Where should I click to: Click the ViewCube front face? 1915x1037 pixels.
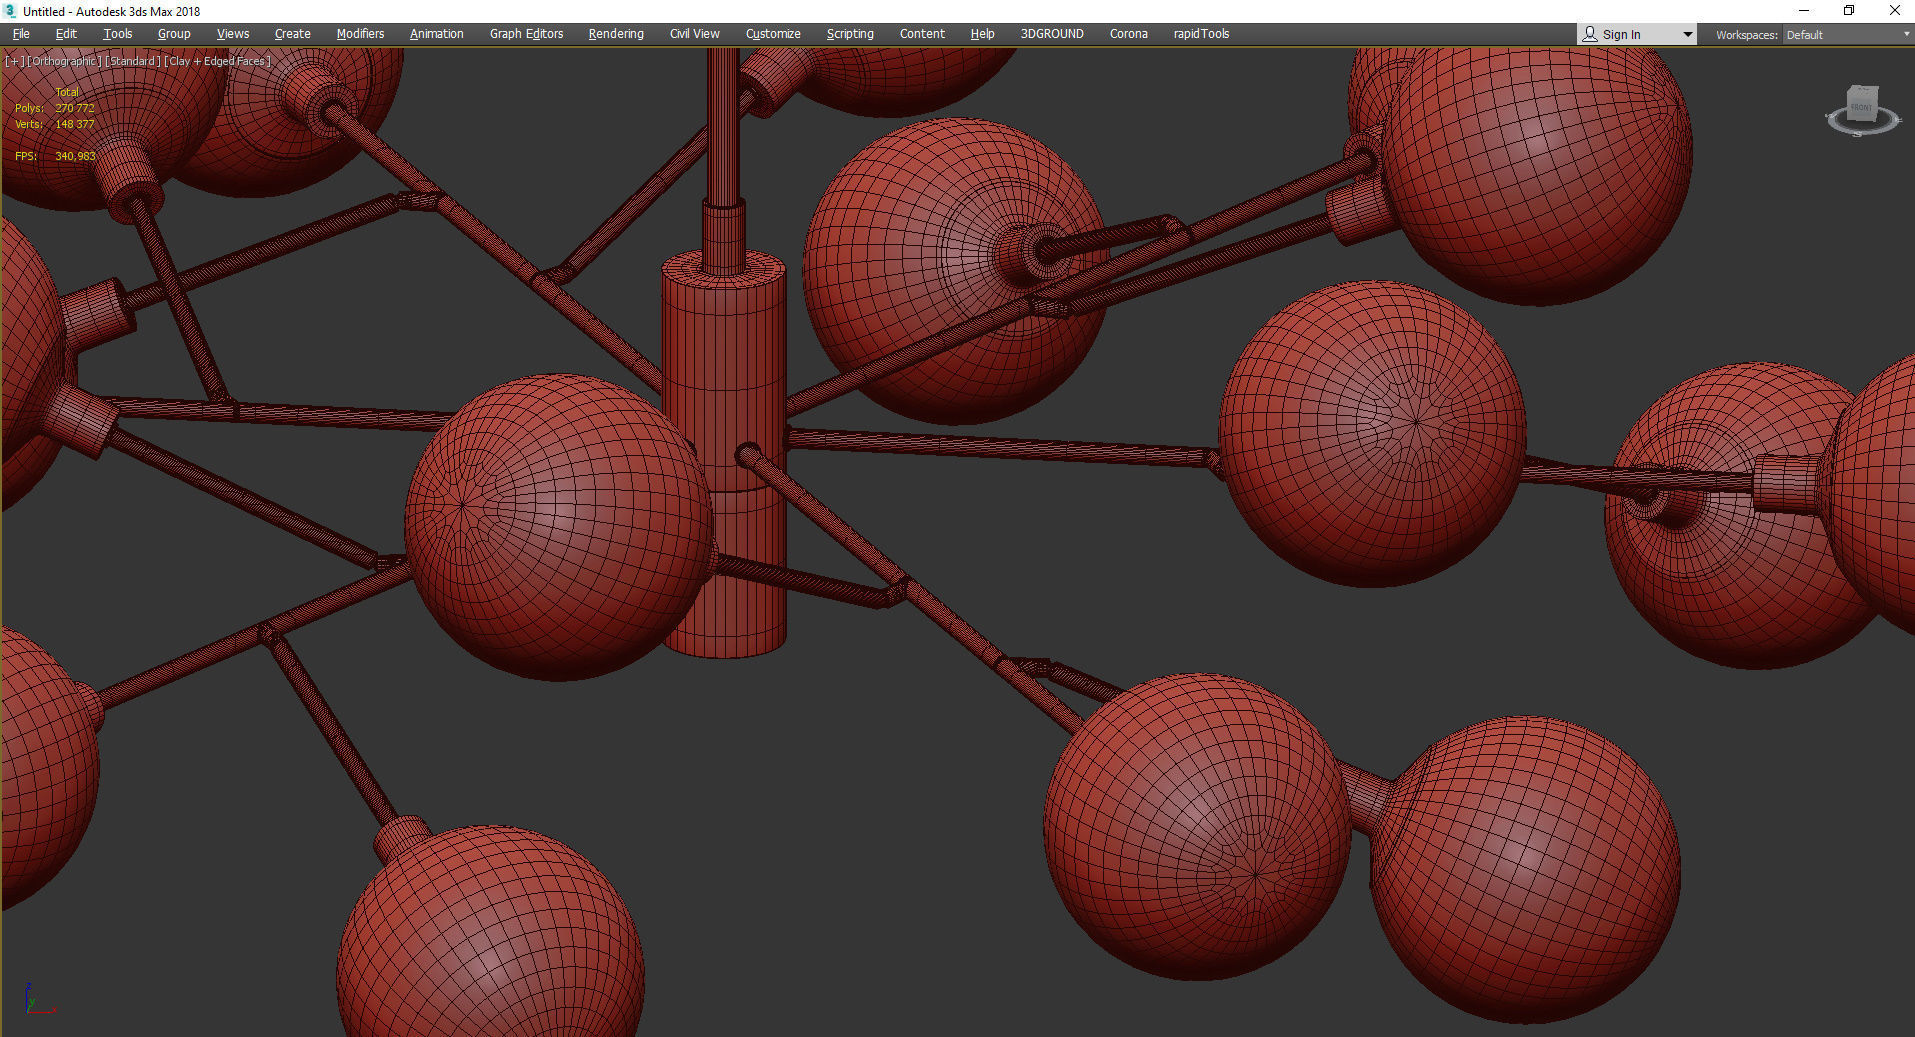(1861, 106)
